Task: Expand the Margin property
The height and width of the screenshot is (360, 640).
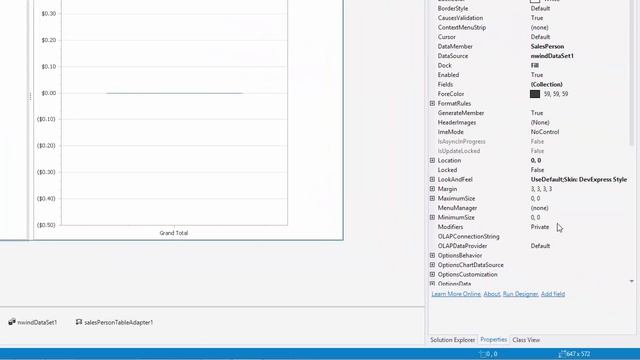Action: pyautogui.click(x=432, y=189)
